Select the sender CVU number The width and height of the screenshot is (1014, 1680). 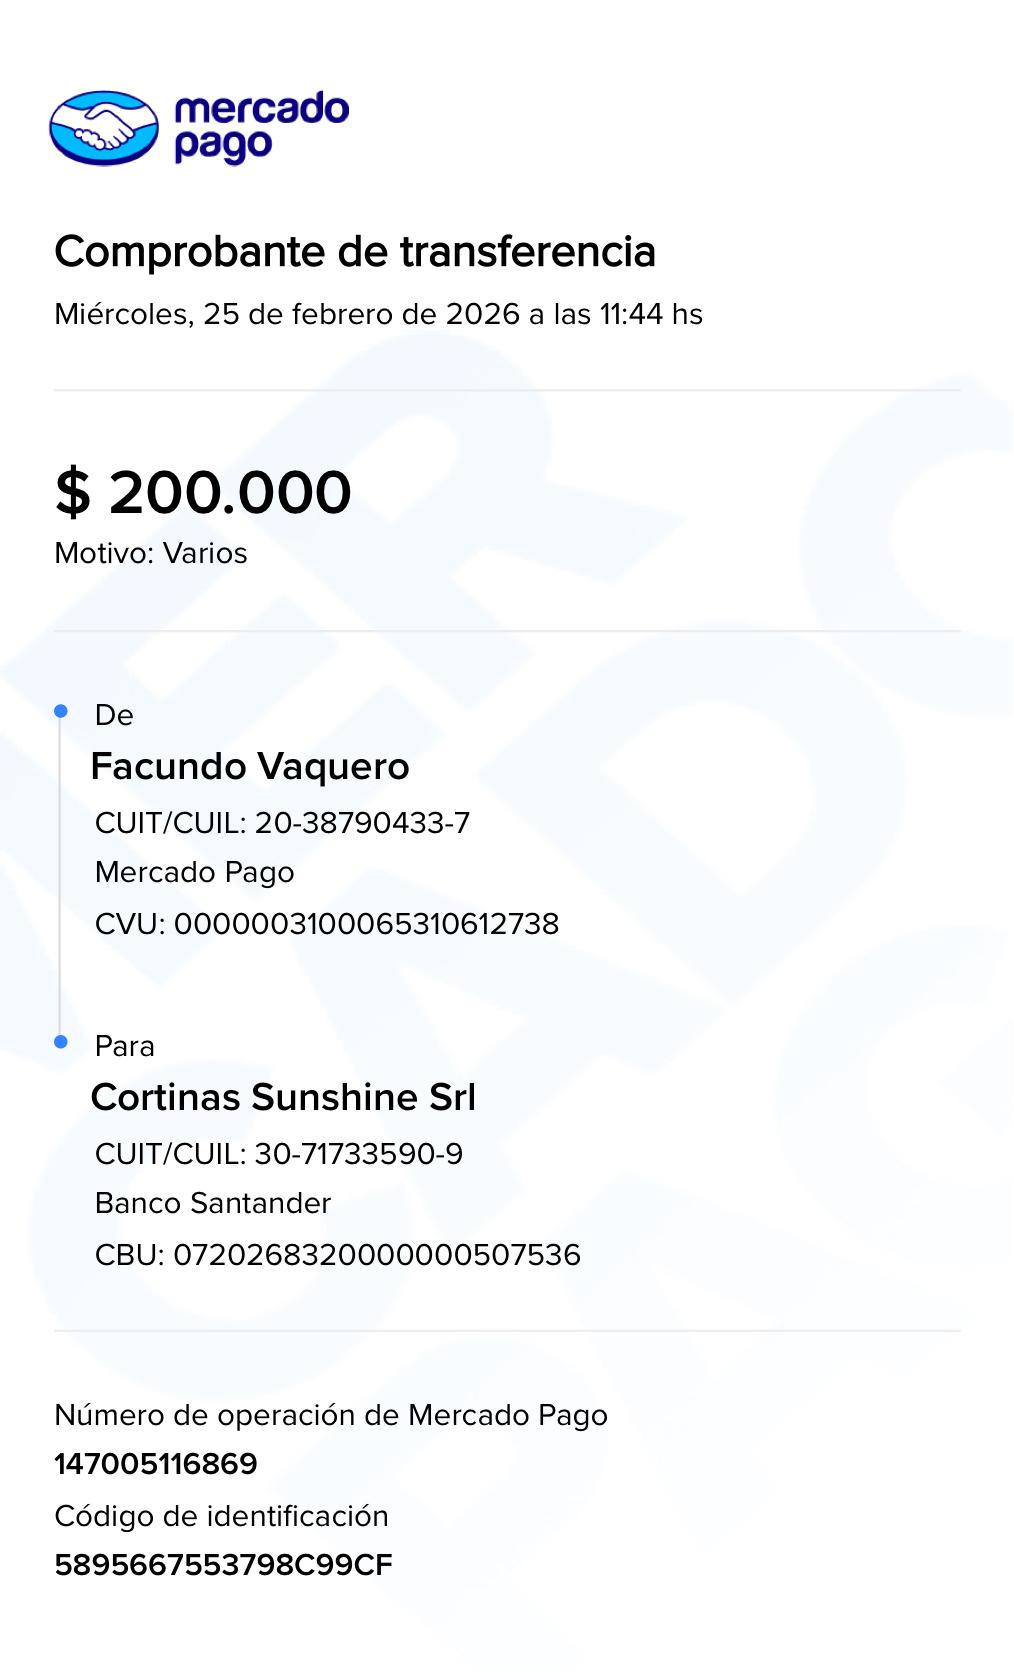pos(327,924)
